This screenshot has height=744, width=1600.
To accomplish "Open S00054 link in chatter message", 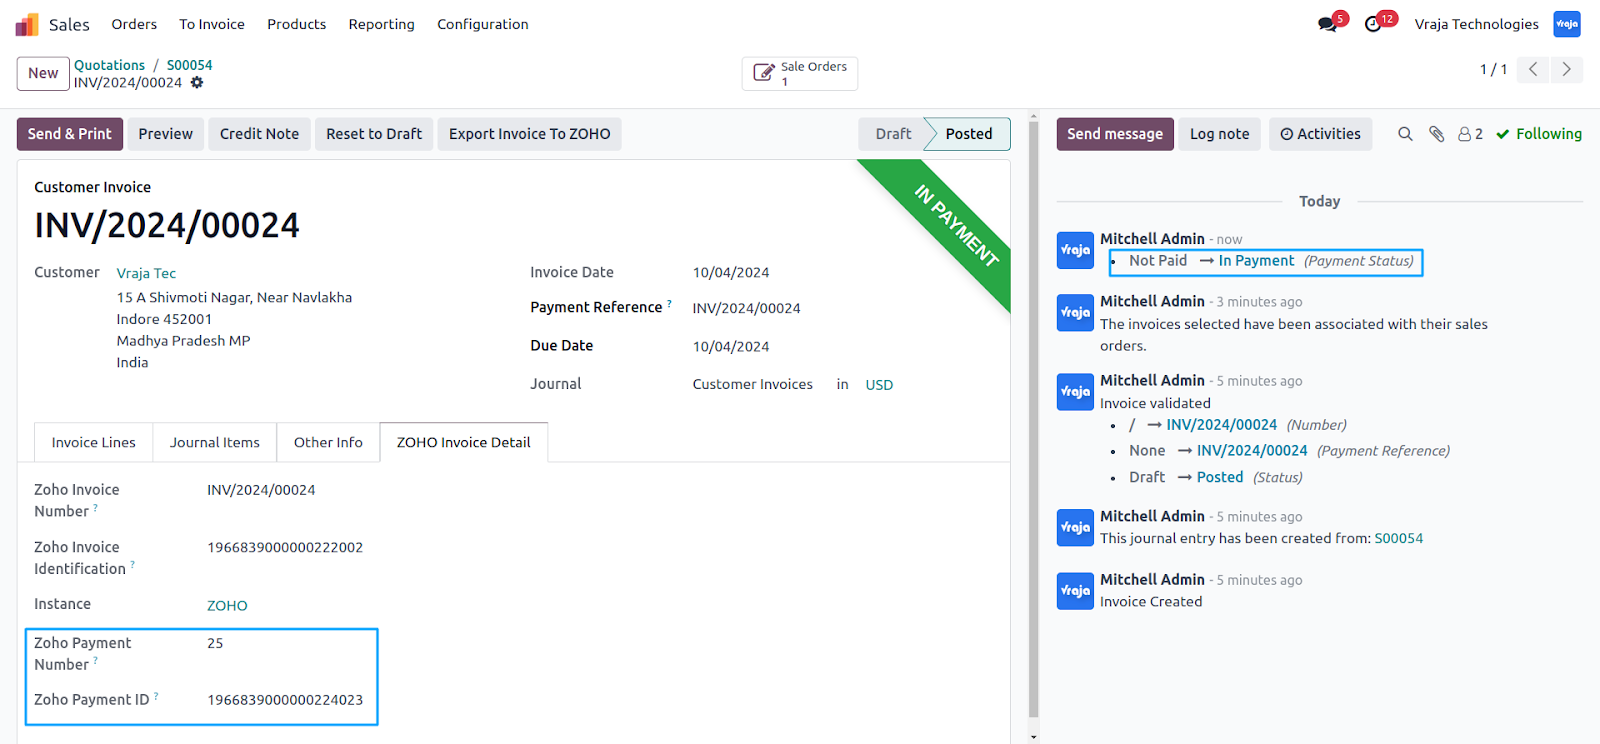I will [x=1398, y=538].
